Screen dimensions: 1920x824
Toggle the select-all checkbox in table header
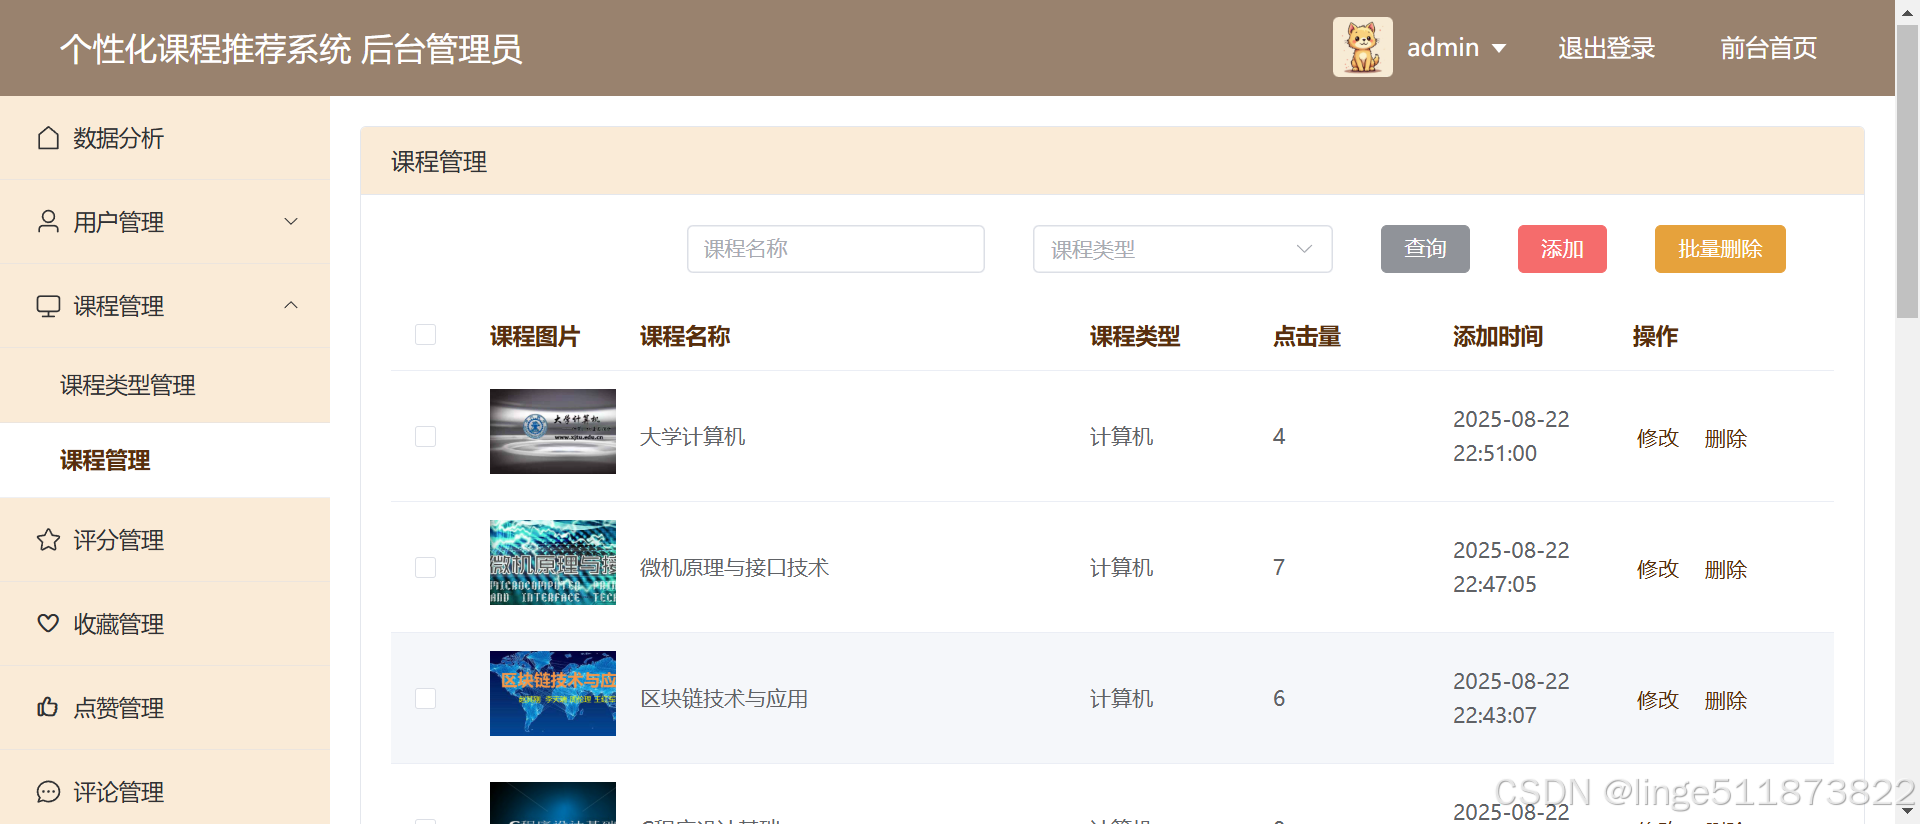[x=425, y=334]
